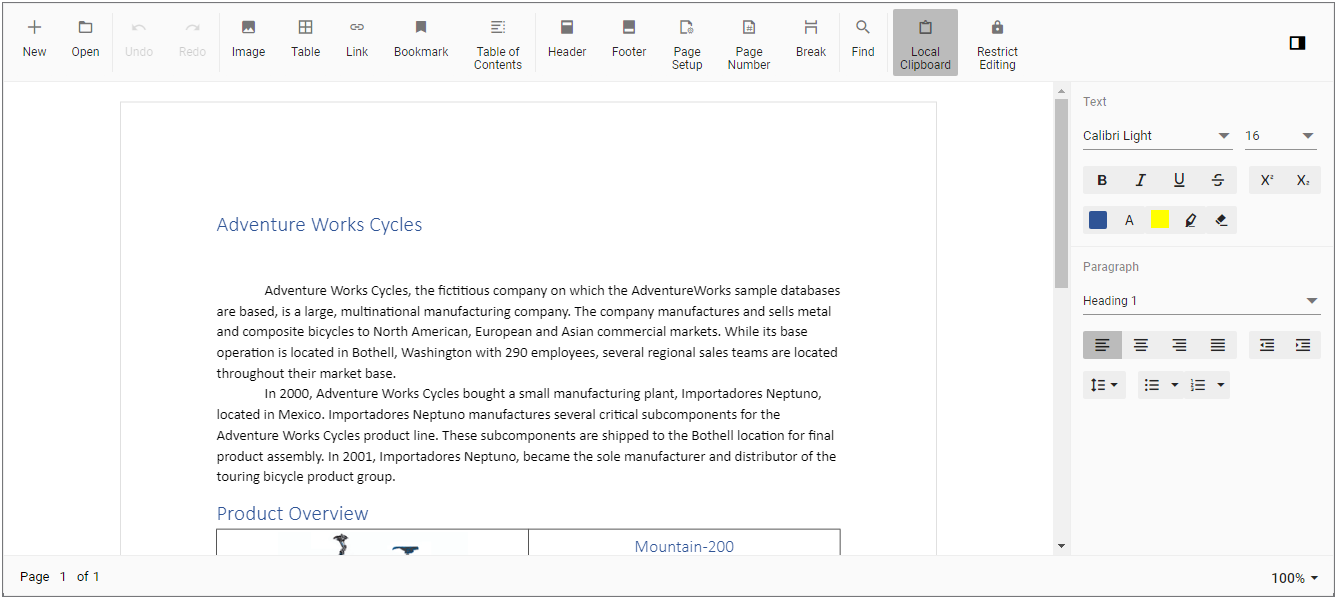
Task: Center align text
Action: coord(1141,345)
